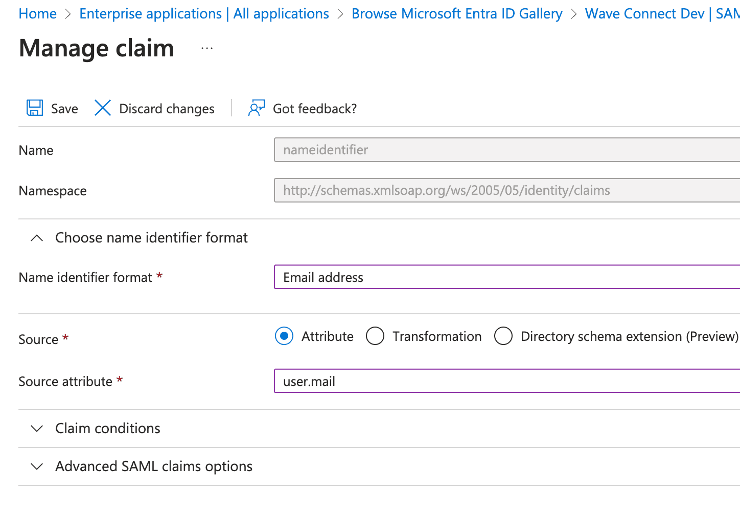Go to Home breadcrumb

pyautogui.click(x=37, y=14)
